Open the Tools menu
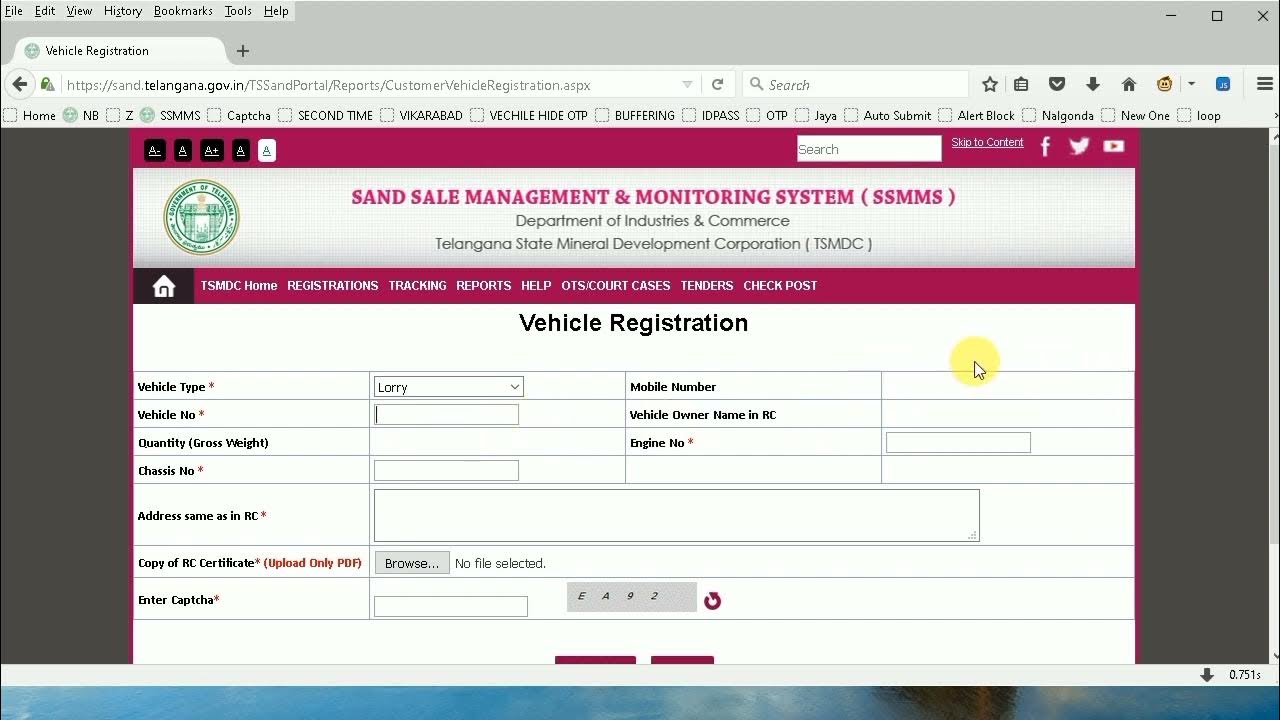 point(238,11)
